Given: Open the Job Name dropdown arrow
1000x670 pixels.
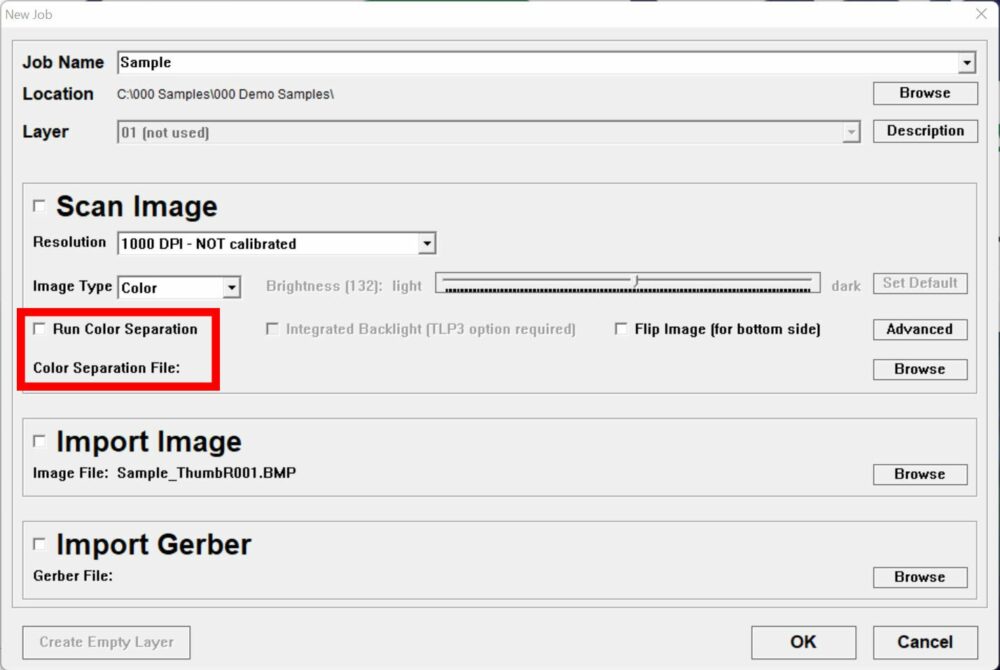Looking at the screenshot, I should pyautogui.click(x=967, y=62).
